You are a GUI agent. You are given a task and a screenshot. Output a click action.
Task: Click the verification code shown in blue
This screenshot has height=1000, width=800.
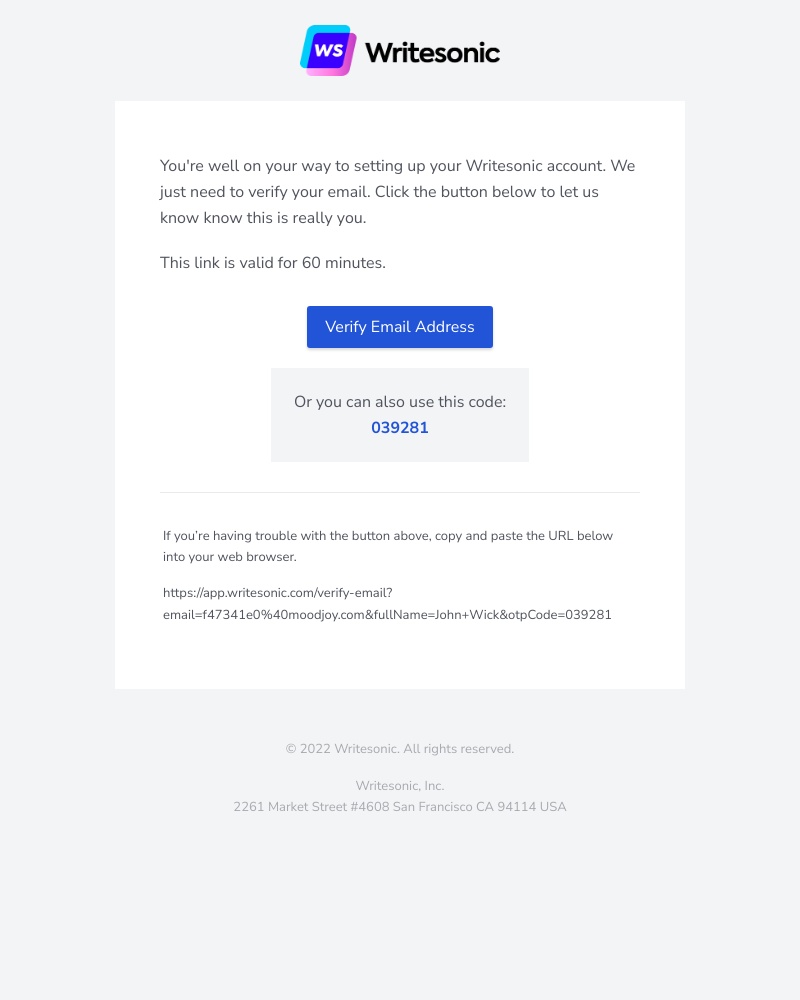[399, 428]
